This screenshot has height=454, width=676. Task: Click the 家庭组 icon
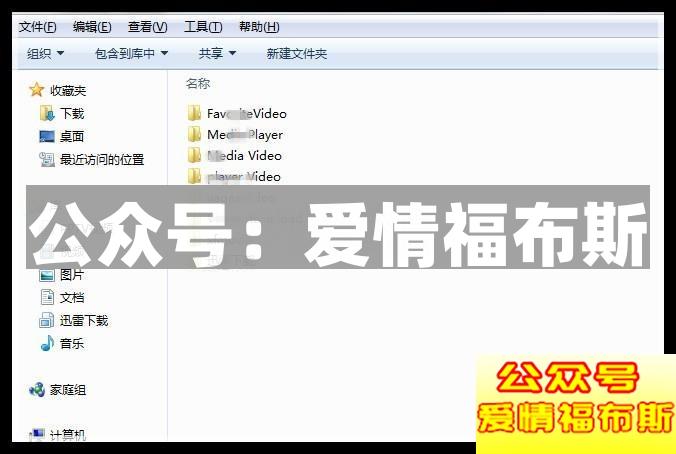[37, 390]
